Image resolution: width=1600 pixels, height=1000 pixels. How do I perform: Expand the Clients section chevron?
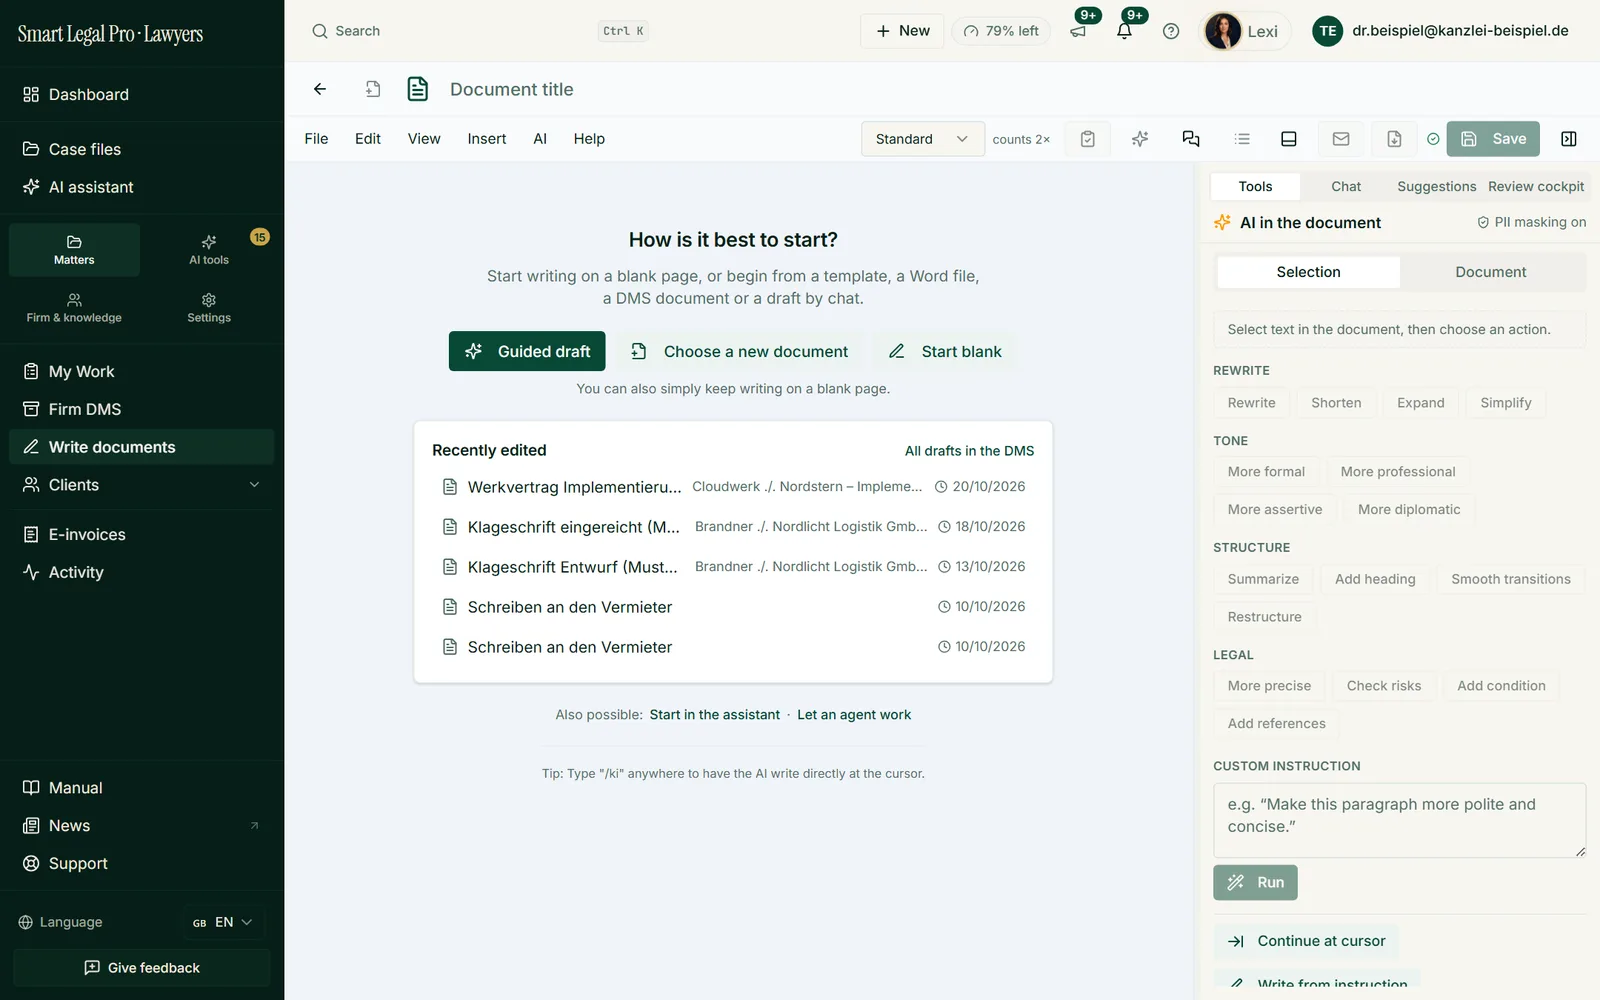(x=254, y=485)
